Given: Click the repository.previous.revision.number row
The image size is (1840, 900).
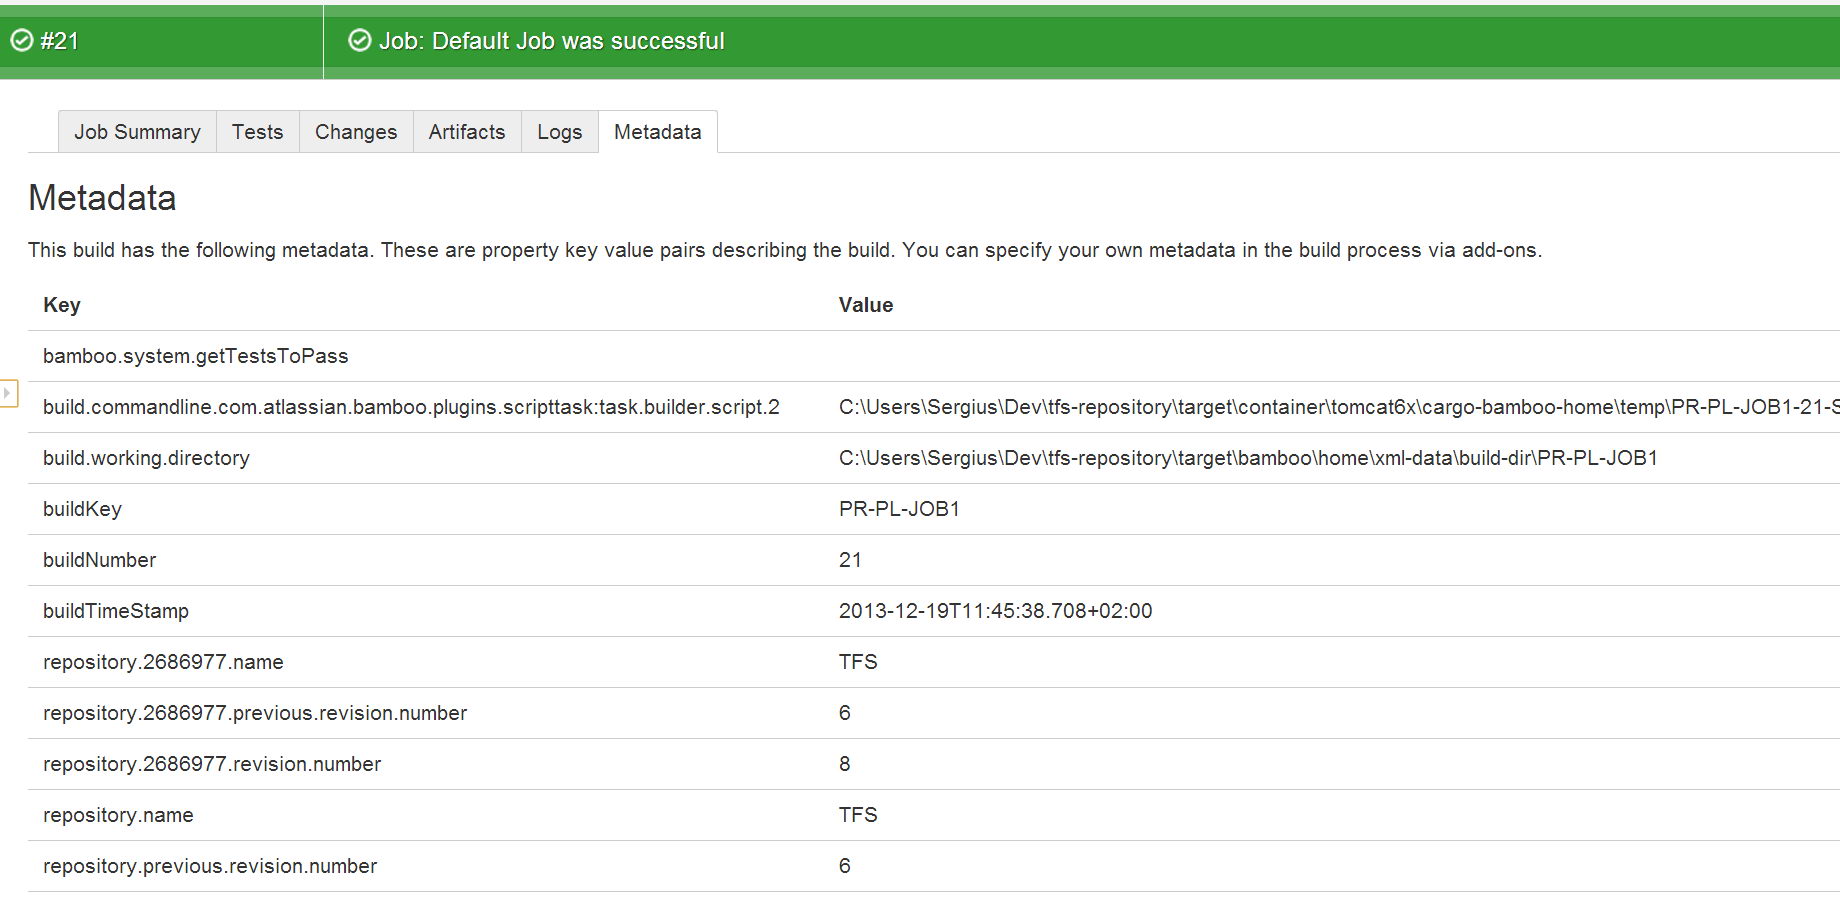Looking at the screenshot, I should 934,866.
